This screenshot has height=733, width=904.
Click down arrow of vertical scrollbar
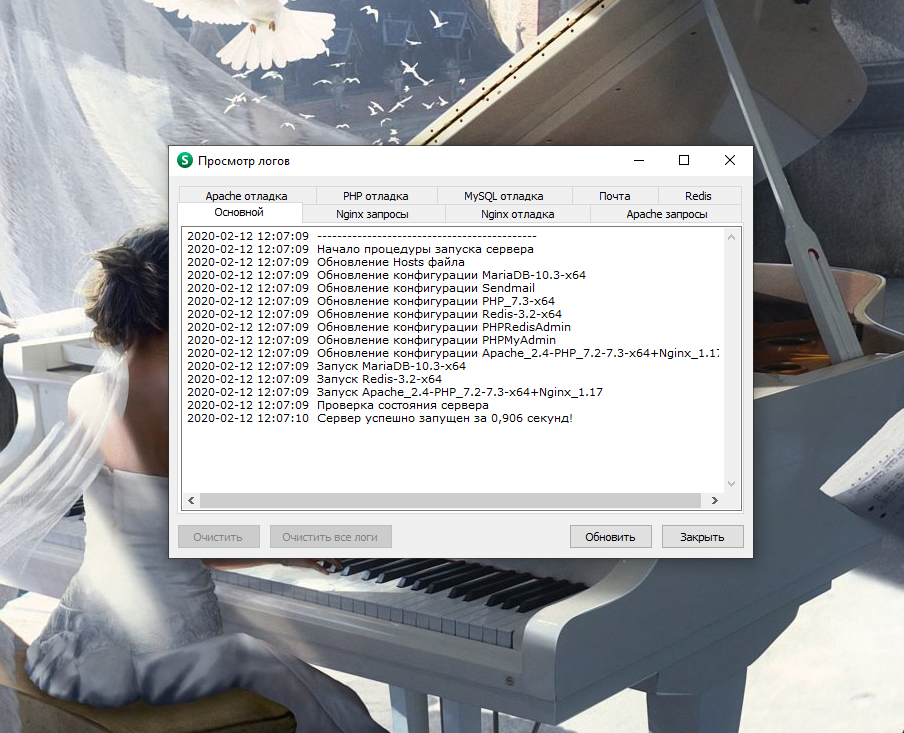coord(731,484)
